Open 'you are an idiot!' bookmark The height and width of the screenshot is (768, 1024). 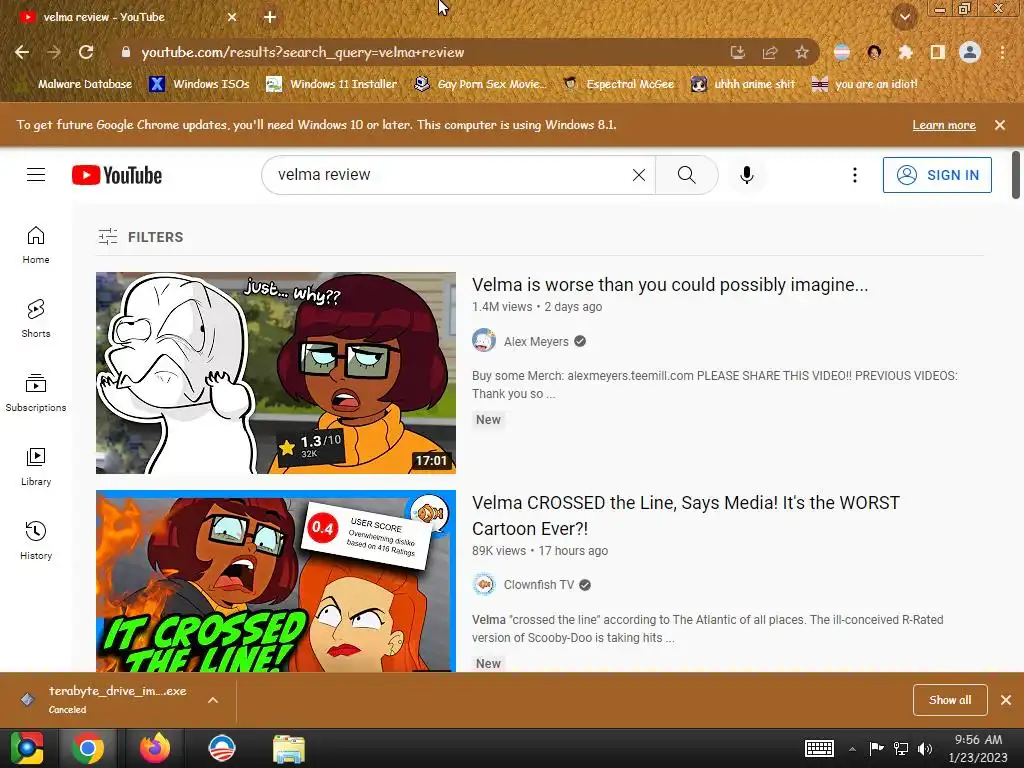click(865, 84)
